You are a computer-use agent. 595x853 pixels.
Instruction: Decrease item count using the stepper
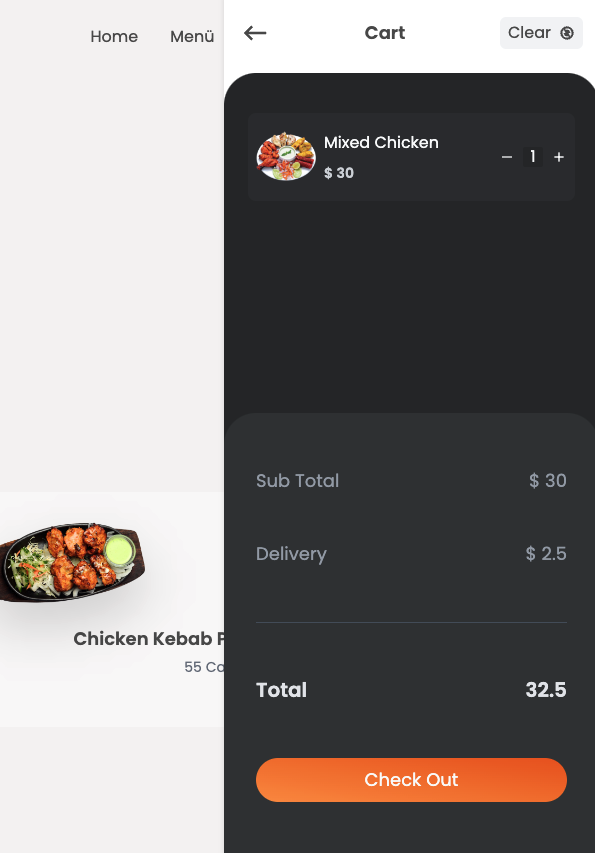point(507,157)
